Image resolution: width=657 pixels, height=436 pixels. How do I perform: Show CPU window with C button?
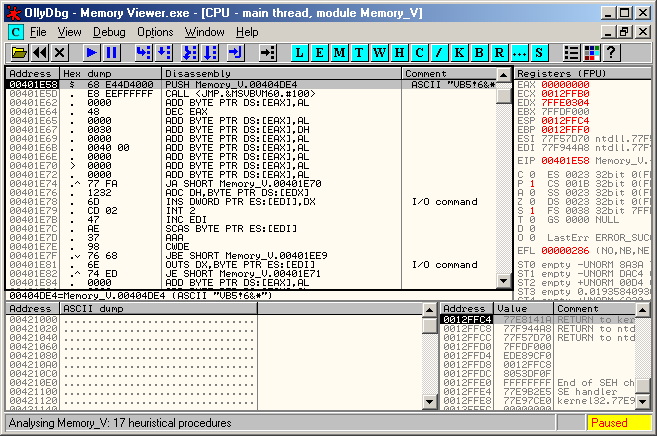pos(419,53)
